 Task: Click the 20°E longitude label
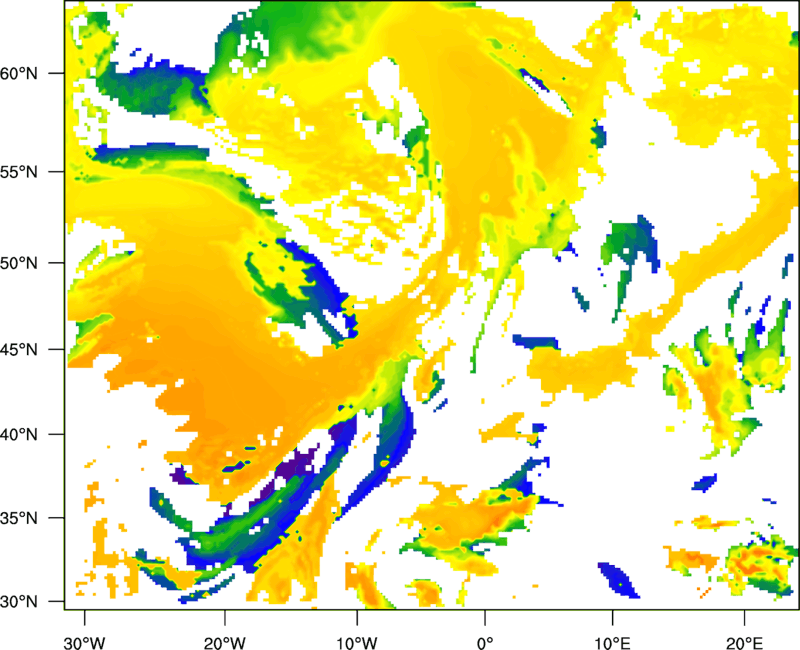pos(744,643)
